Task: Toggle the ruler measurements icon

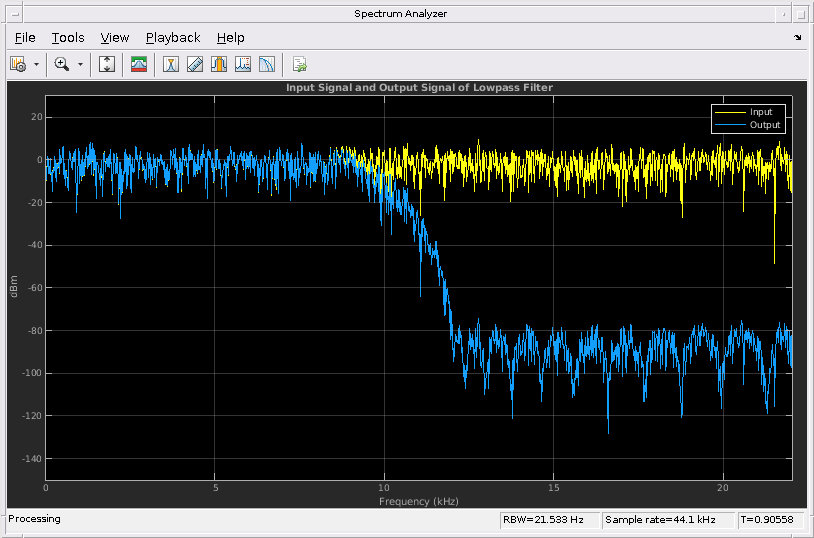Action: (x=195, y=64)
